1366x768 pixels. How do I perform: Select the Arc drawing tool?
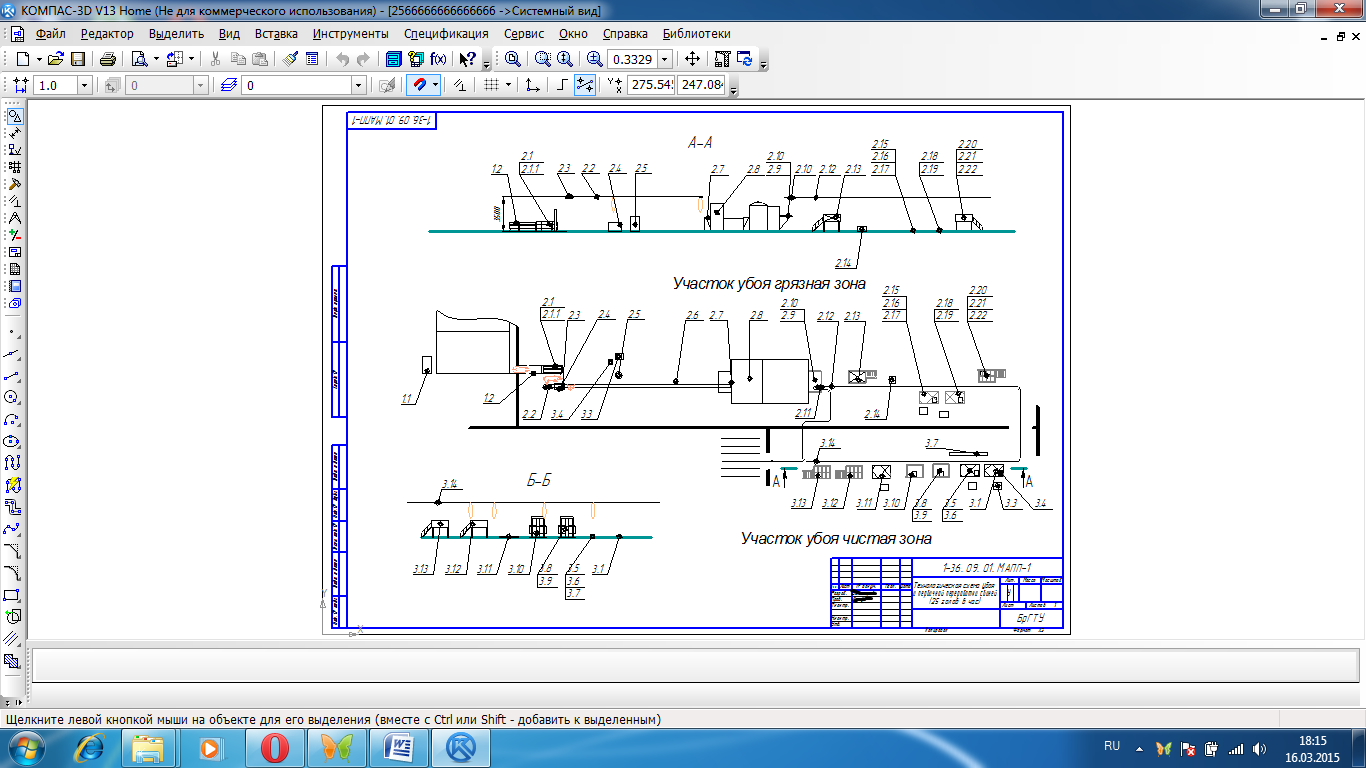point(13,419)
